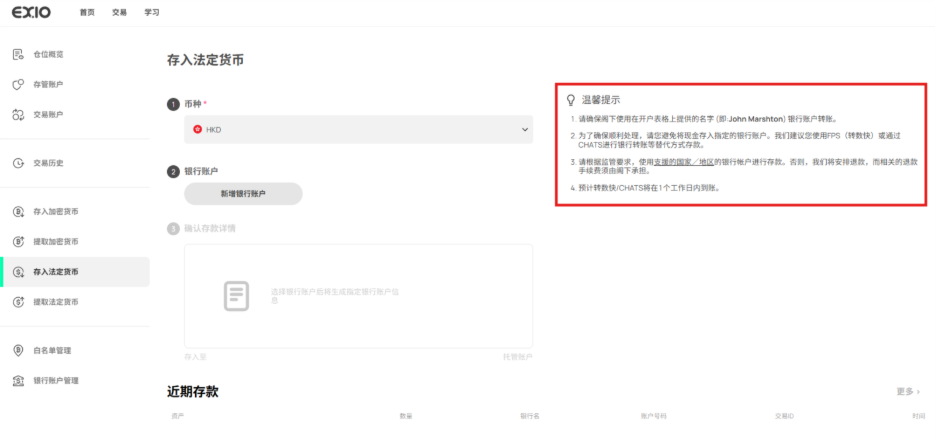Open 仓位概览 sidebar icon
The image size is (936, 442).
[x=19, y=54]
